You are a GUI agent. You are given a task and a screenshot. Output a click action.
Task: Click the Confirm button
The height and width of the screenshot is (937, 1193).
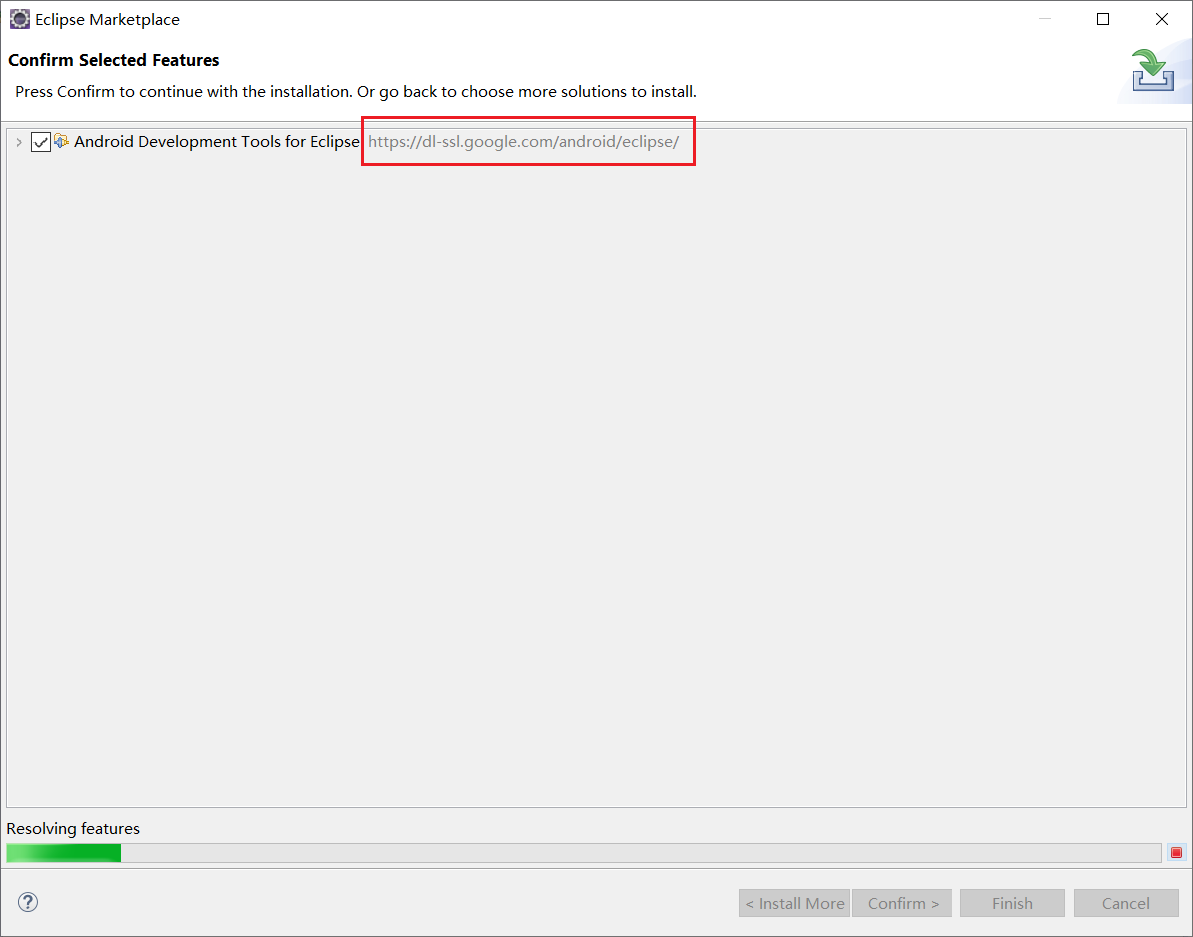[x=902, y=903]
